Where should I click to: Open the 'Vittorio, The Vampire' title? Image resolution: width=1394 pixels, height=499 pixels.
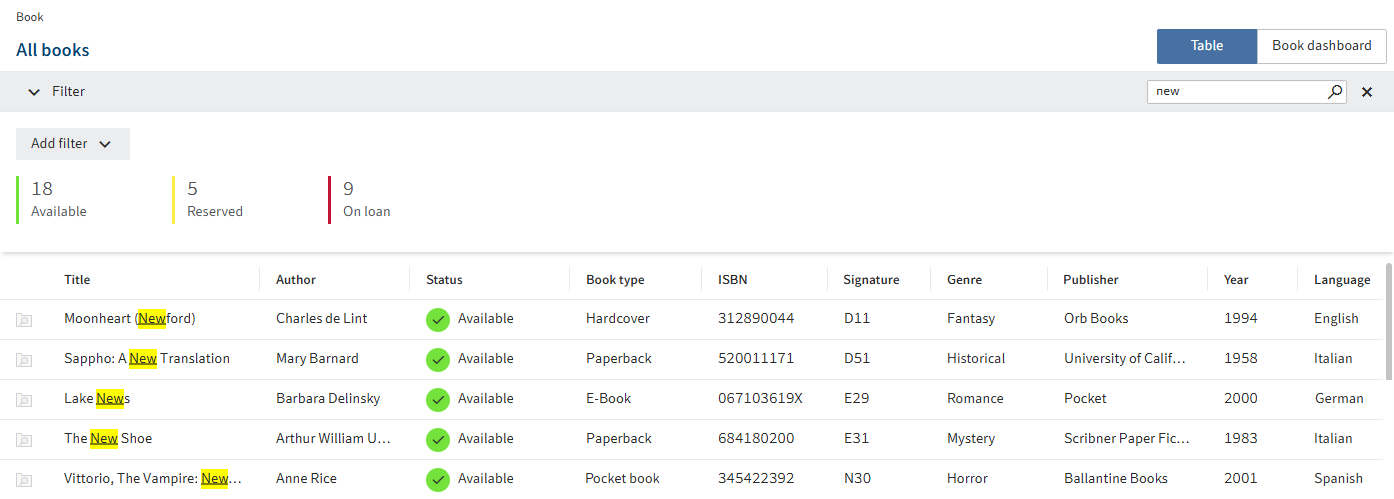click(x=153, y=479)
